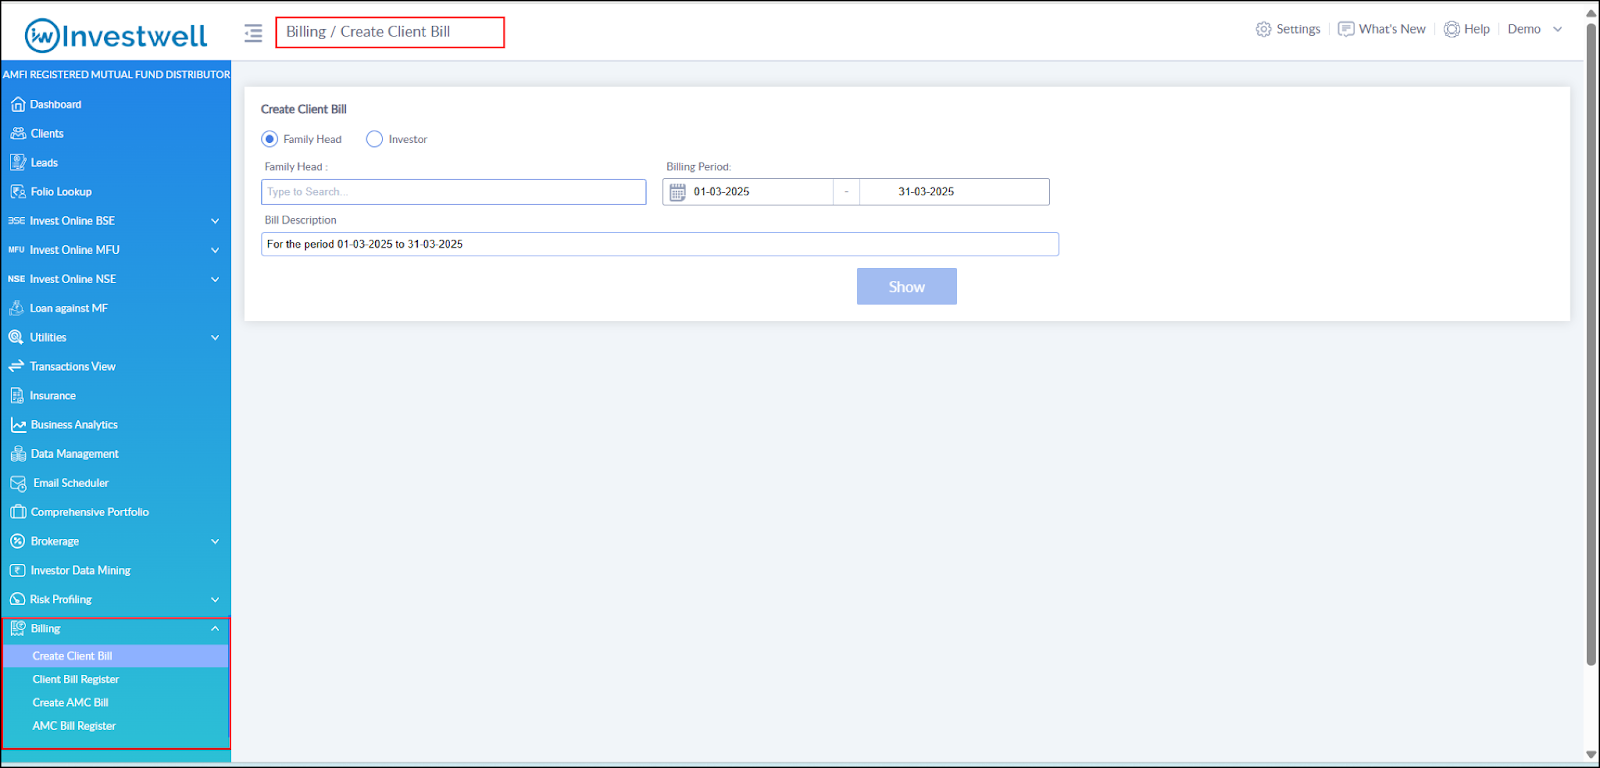Click the Clients people icon
Viewport: 1600px width, 768px height.
click(18, 133)
